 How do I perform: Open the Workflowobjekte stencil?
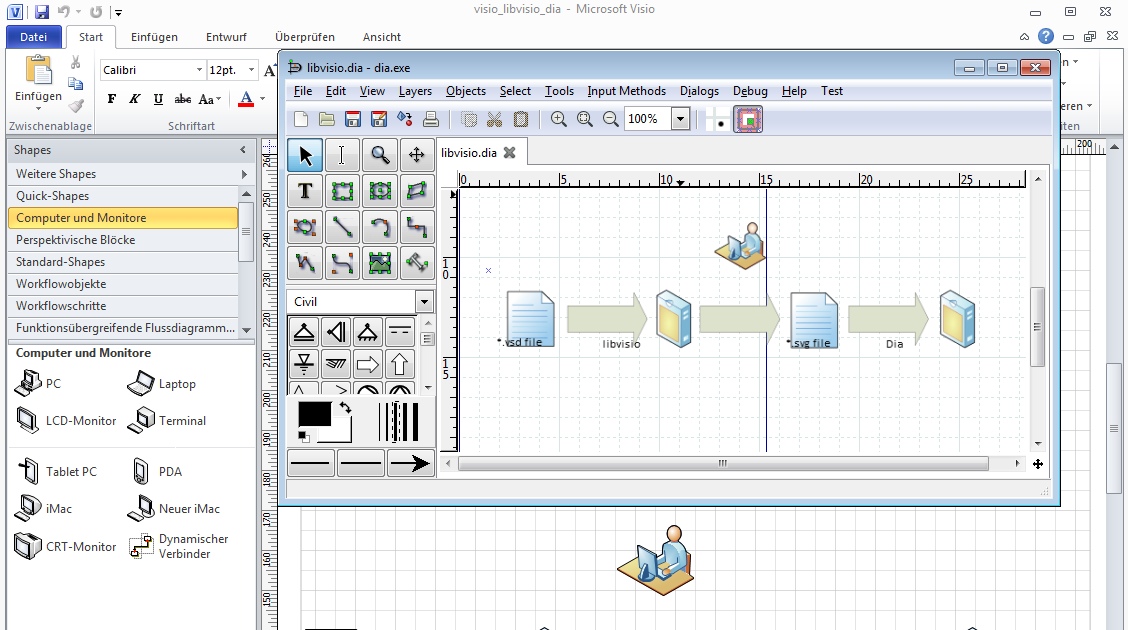[x=122, y=284]
